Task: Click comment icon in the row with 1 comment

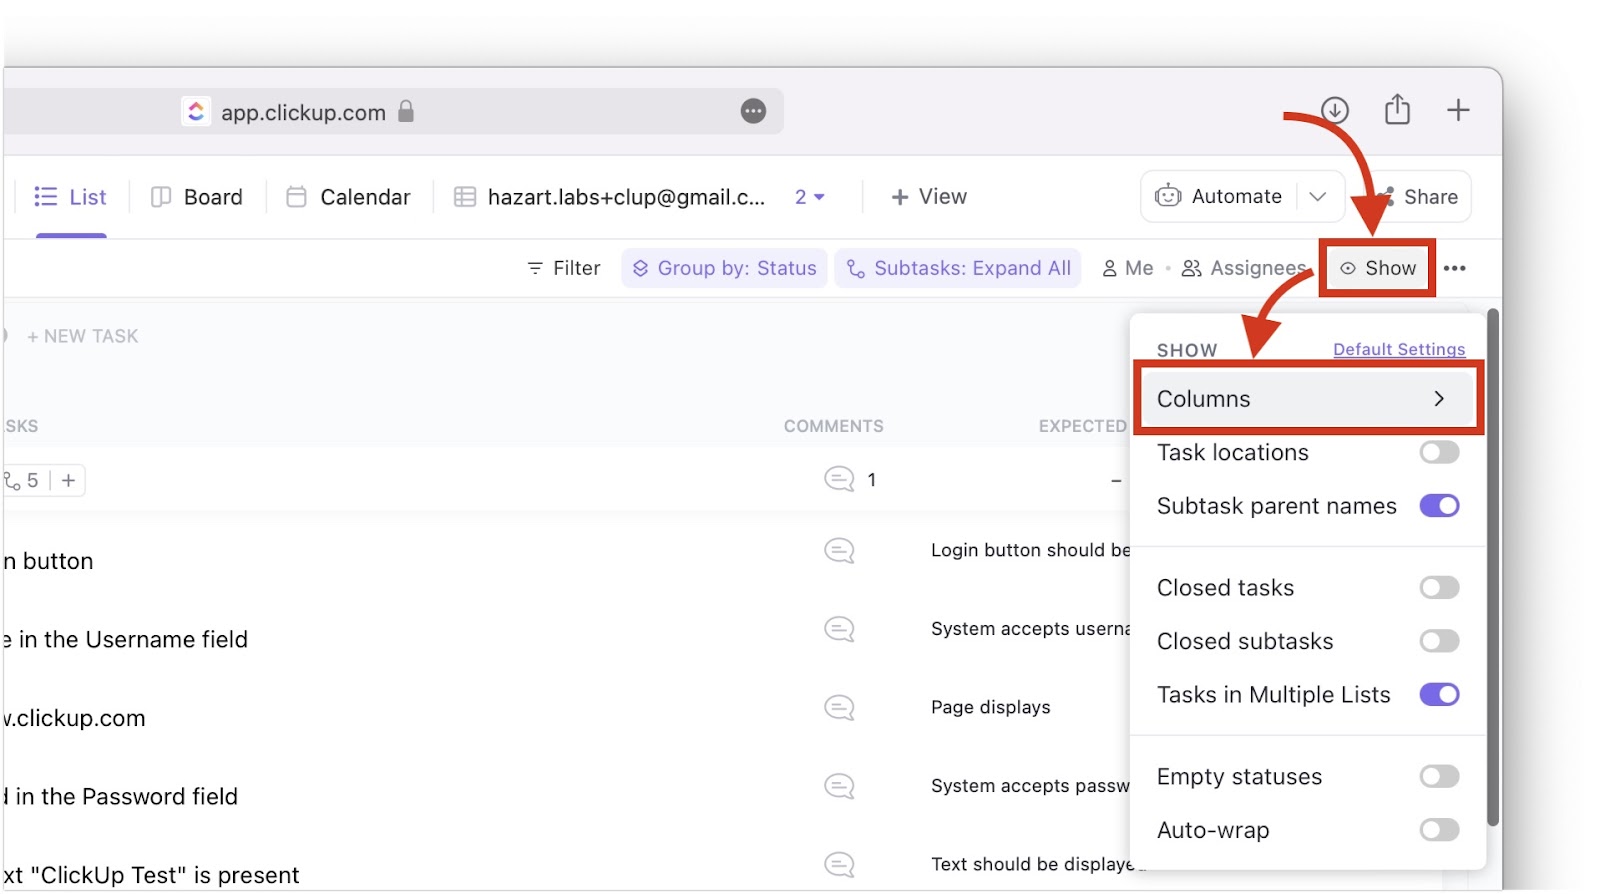Action: pyautogui.click(x=839, y=479)
